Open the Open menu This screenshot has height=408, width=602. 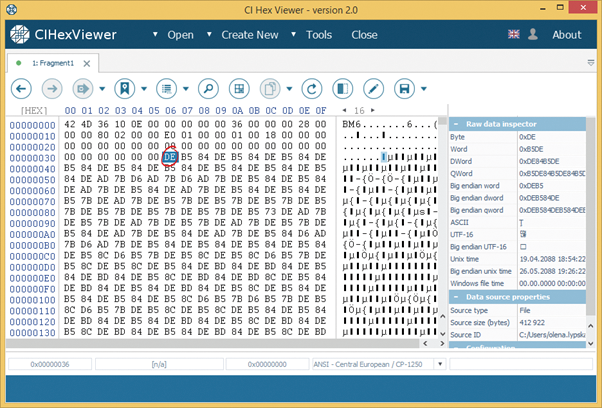coord(180,35)
